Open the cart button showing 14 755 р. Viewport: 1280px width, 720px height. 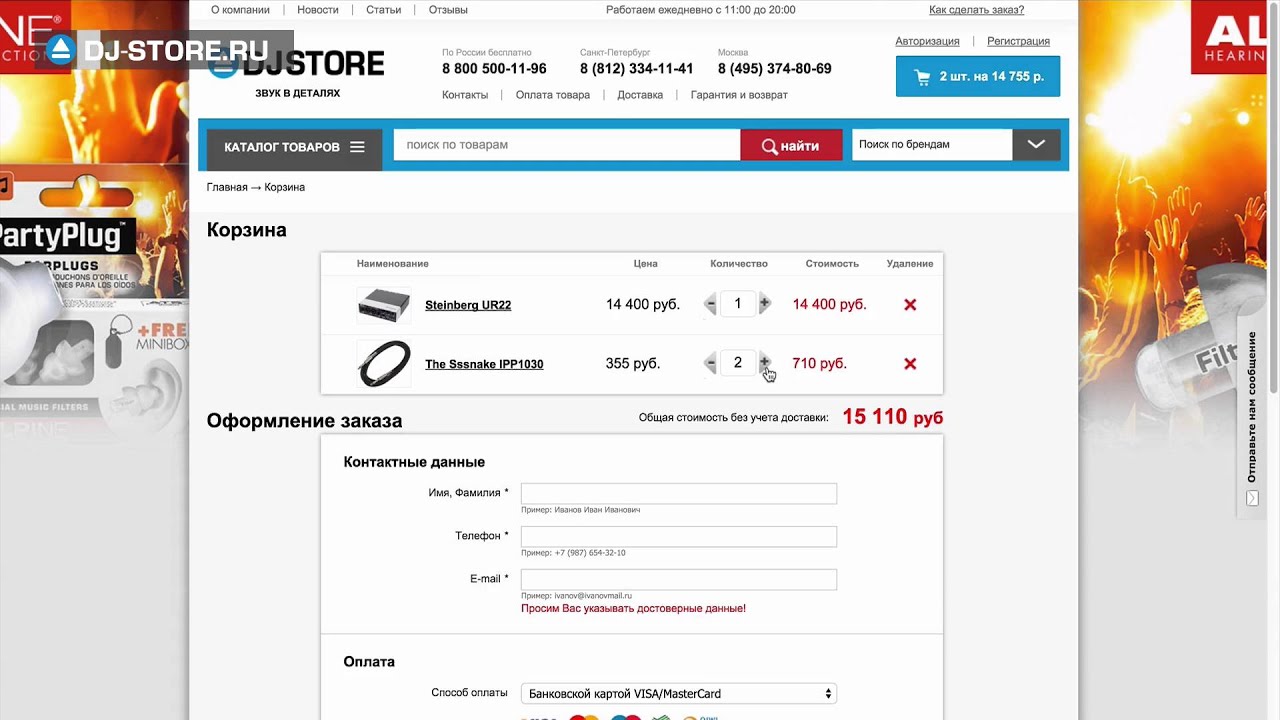click(x=978, y=76)
